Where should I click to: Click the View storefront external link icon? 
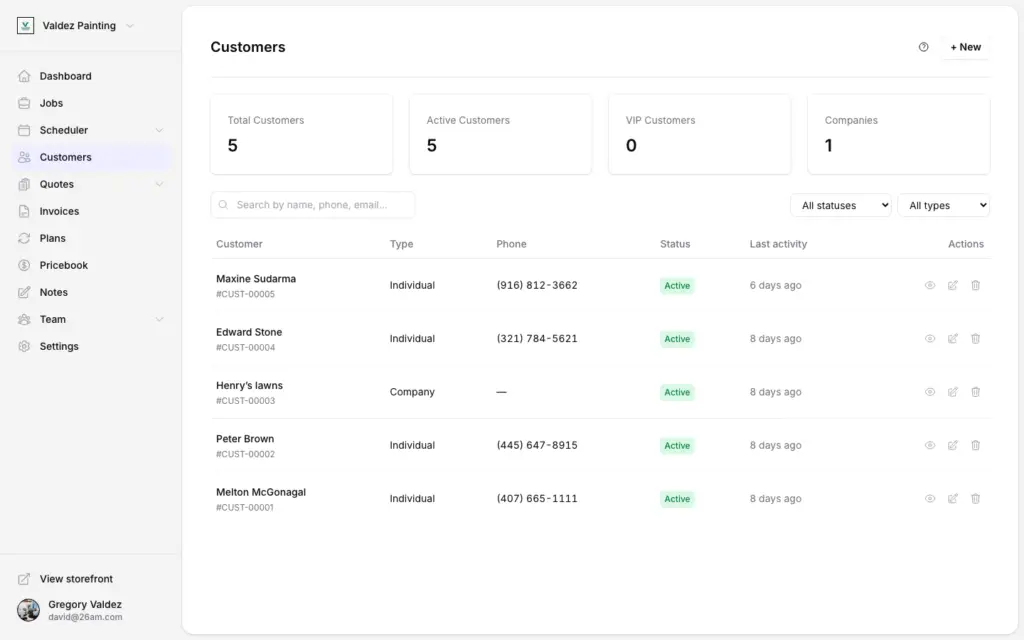pos(24,579)
